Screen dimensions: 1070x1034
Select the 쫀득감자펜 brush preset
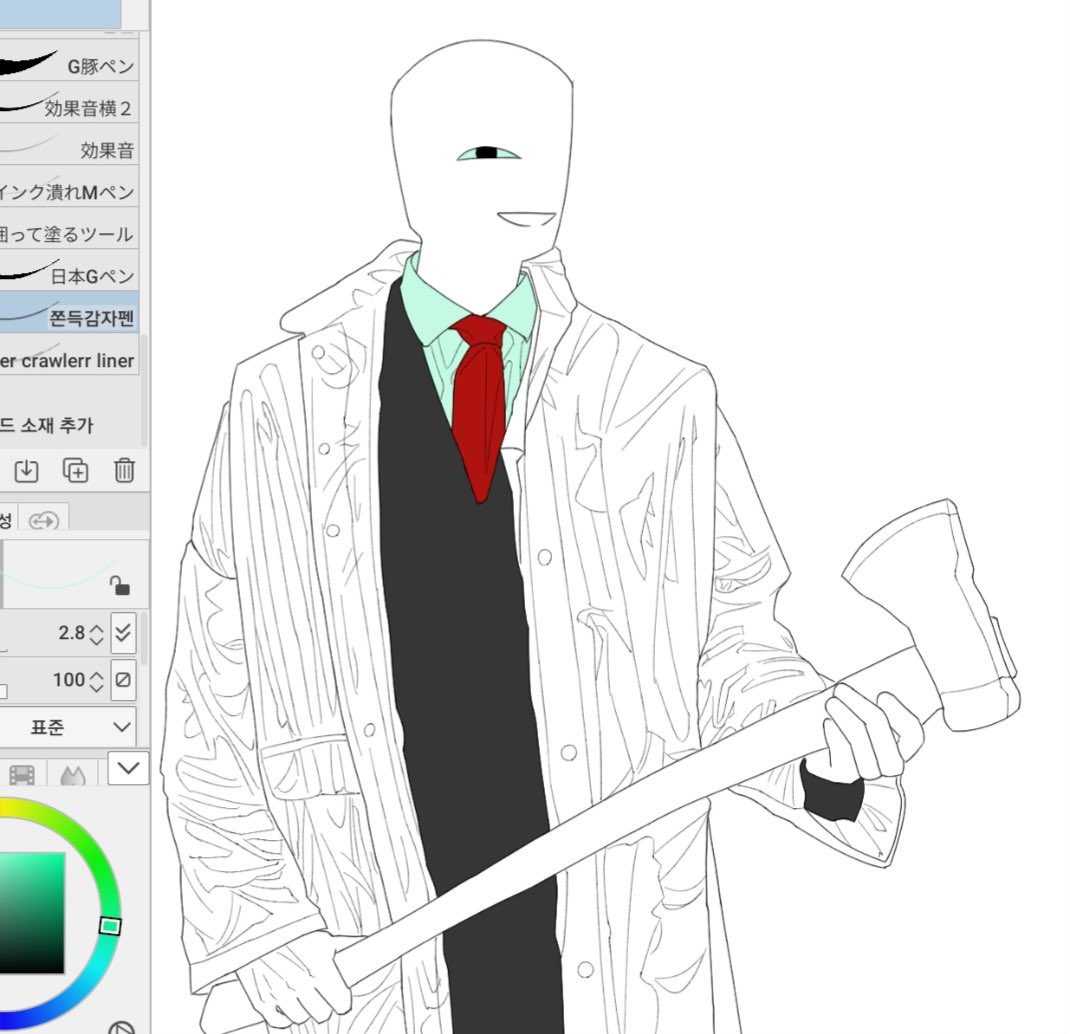click(68, 313)
